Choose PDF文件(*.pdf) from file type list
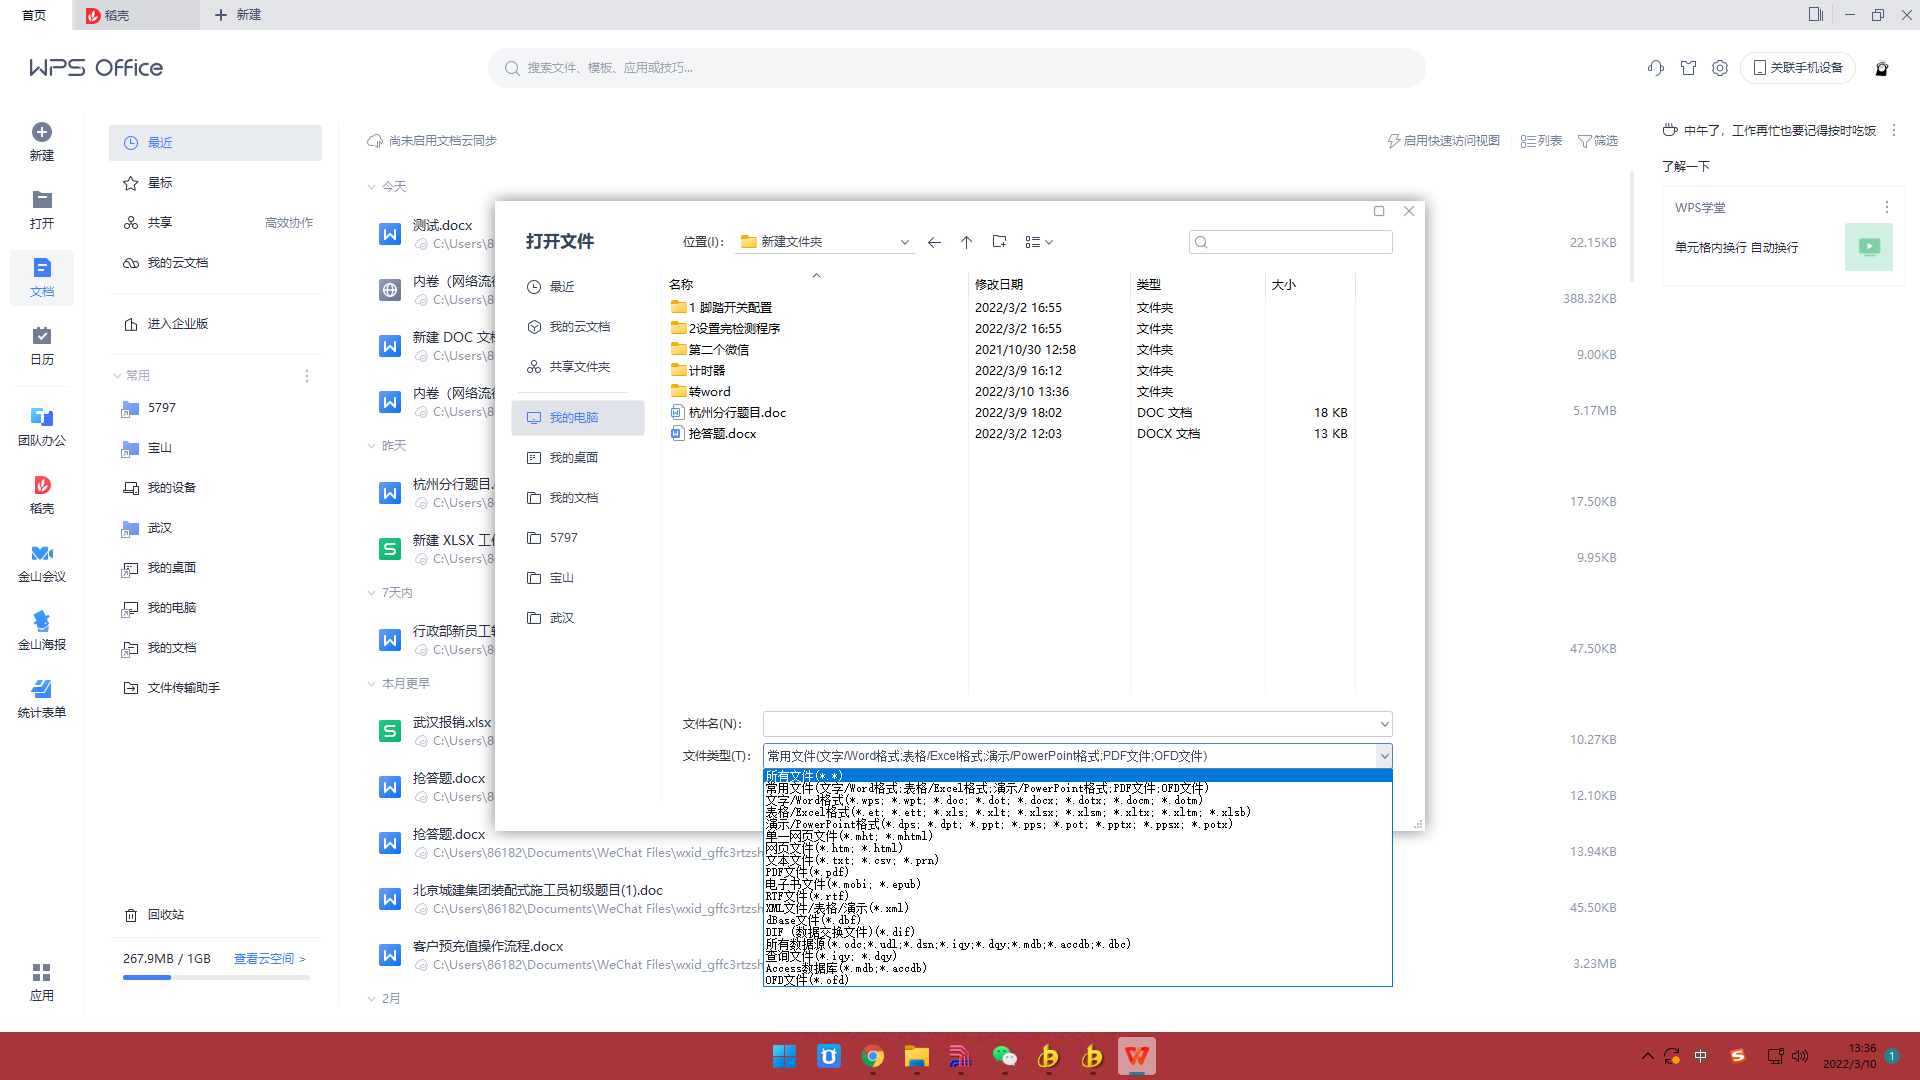 pyautogui.click(x=807, y=872)
